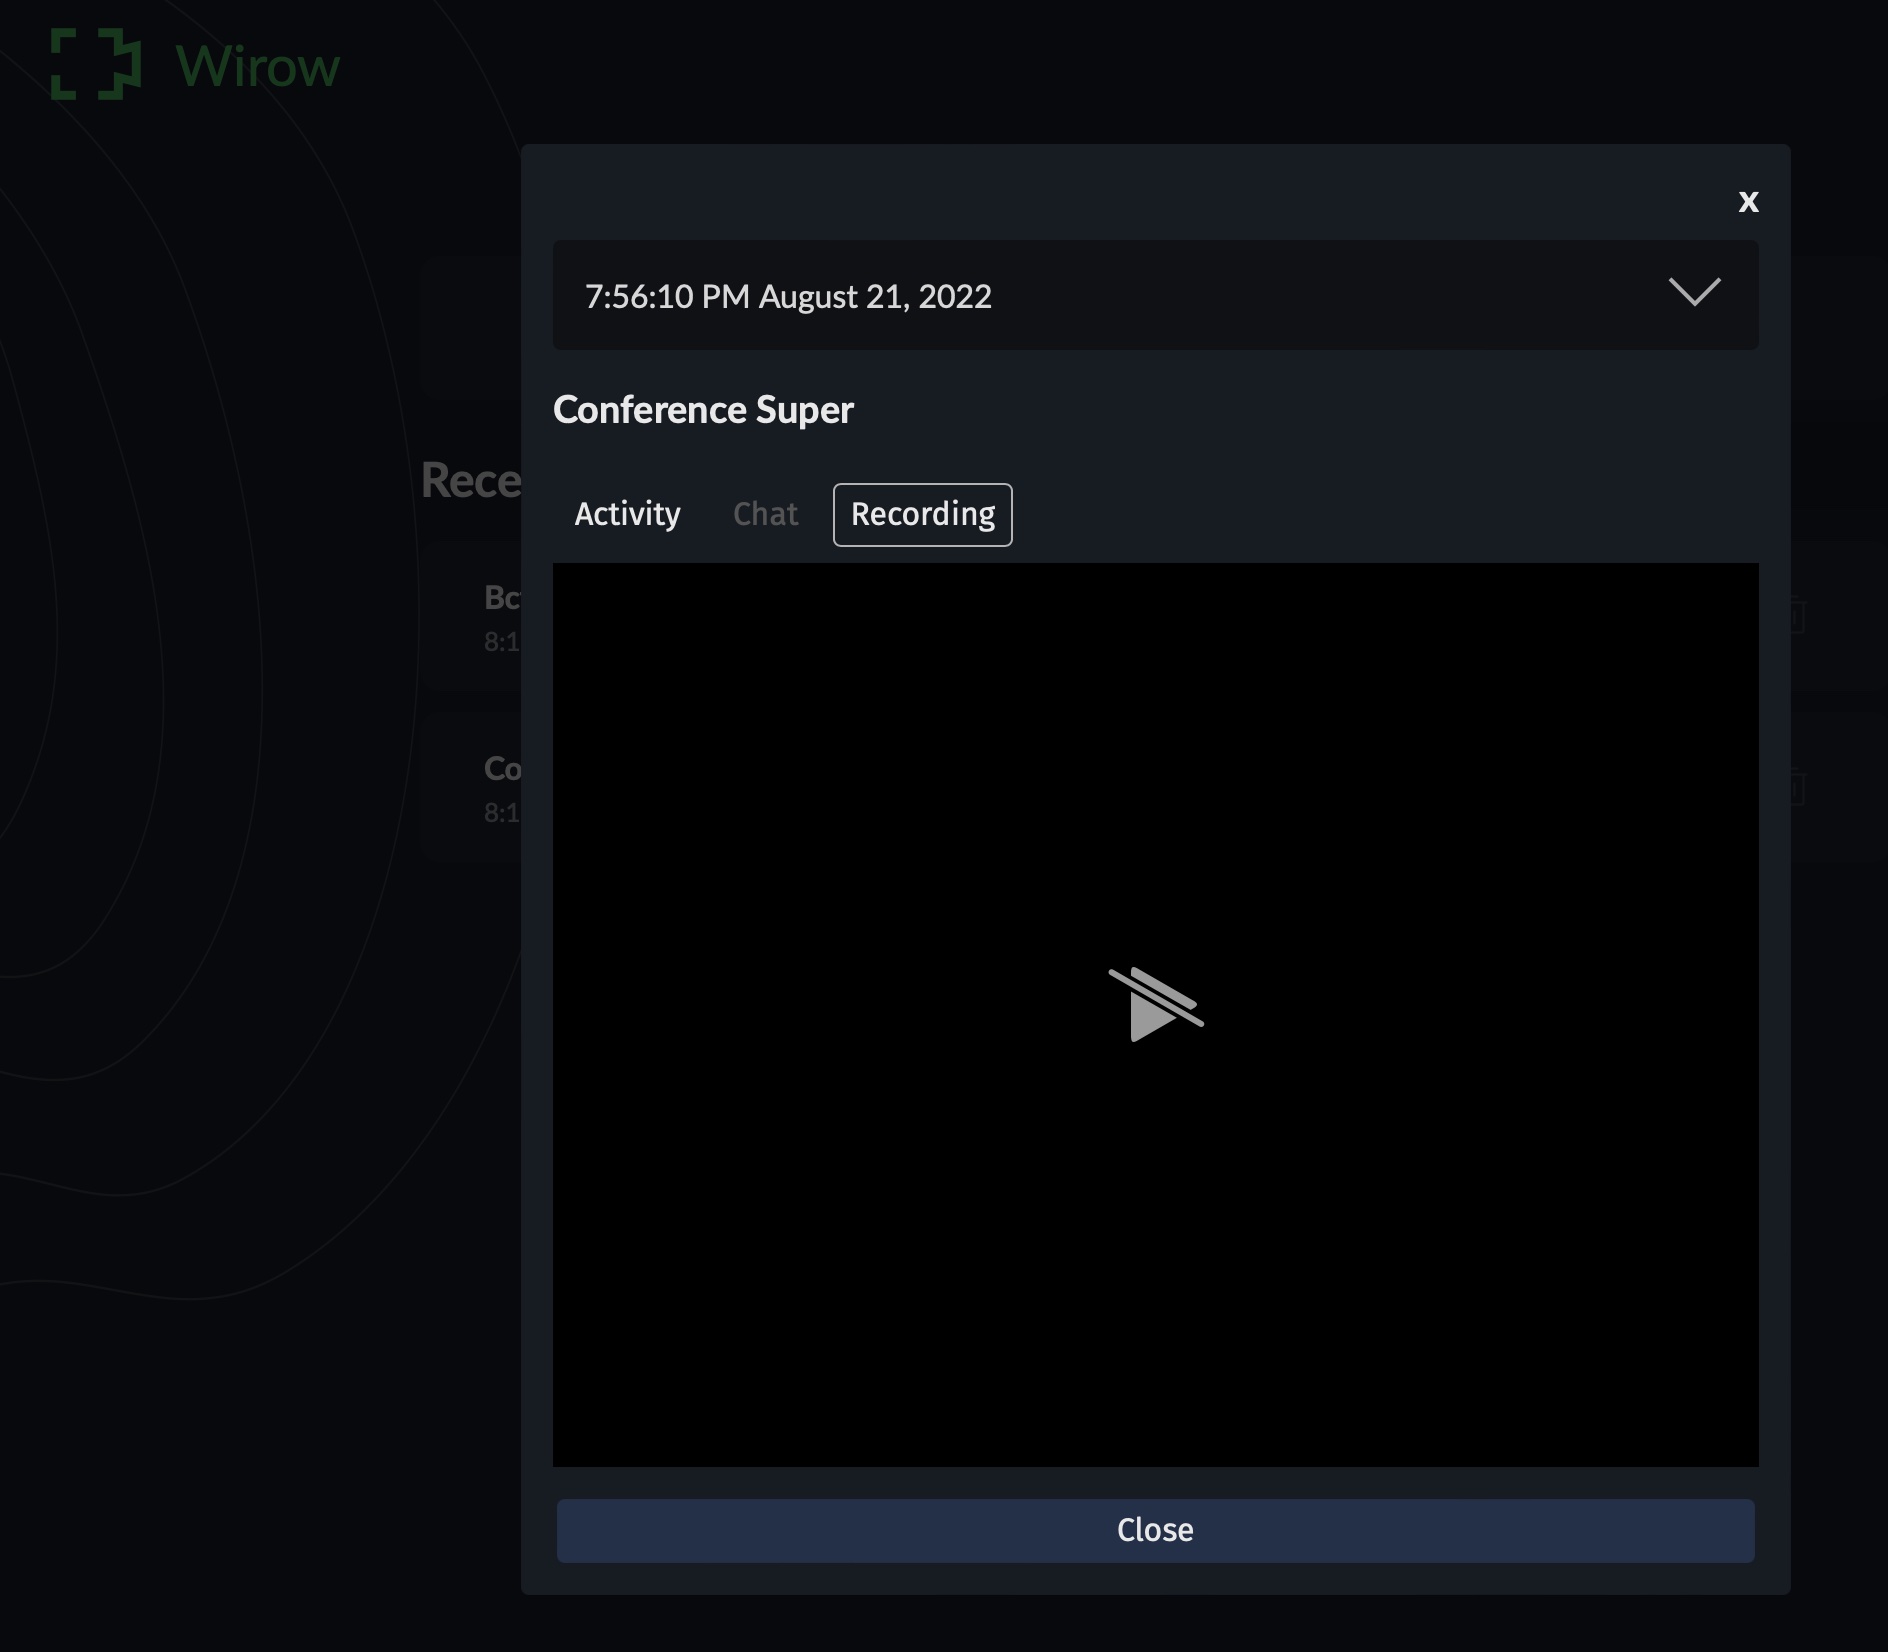Image resolution: width=1888 pixels, height=1652 pixels.
Task: Click the chevron icon beside the session date
Action: click(1695, 293)
